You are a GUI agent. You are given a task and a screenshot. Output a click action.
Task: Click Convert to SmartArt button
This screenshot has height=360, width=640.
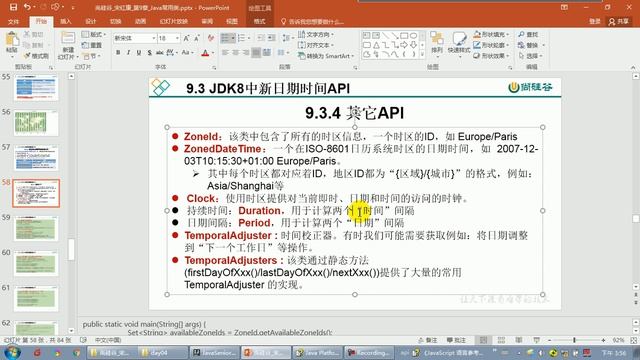point(326,56)
